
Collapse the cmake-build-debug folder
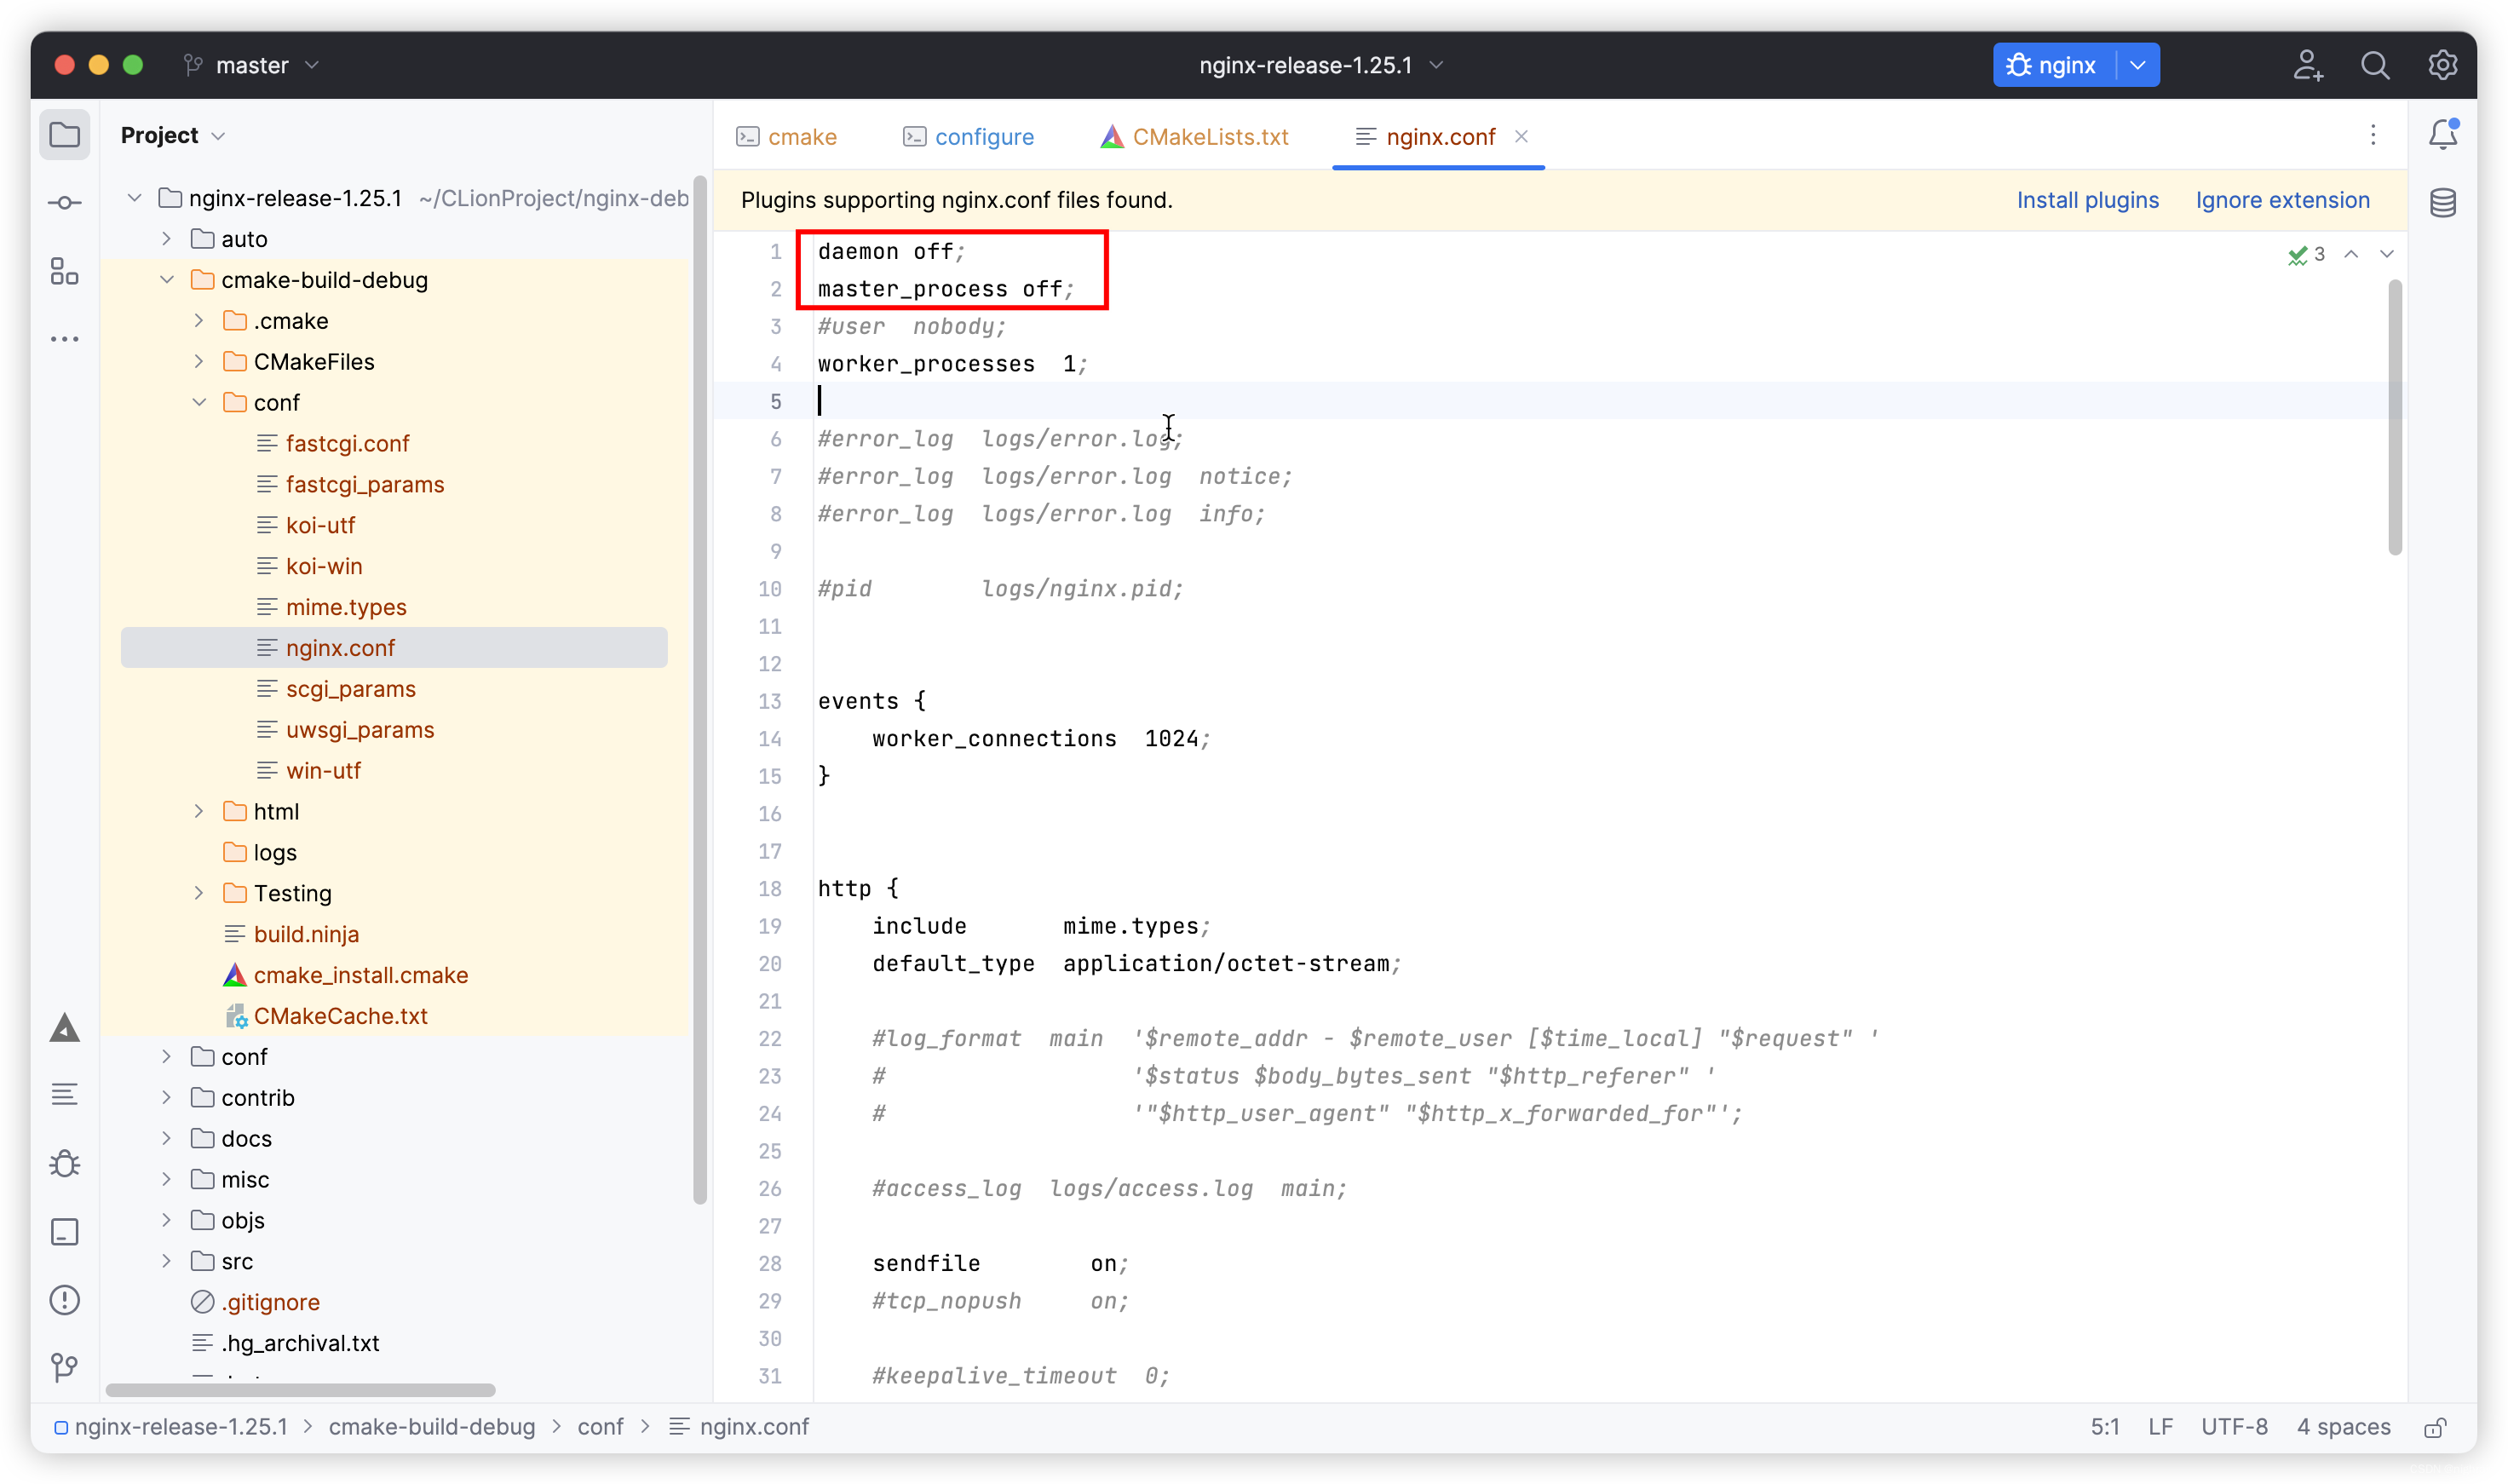[167, 280]
